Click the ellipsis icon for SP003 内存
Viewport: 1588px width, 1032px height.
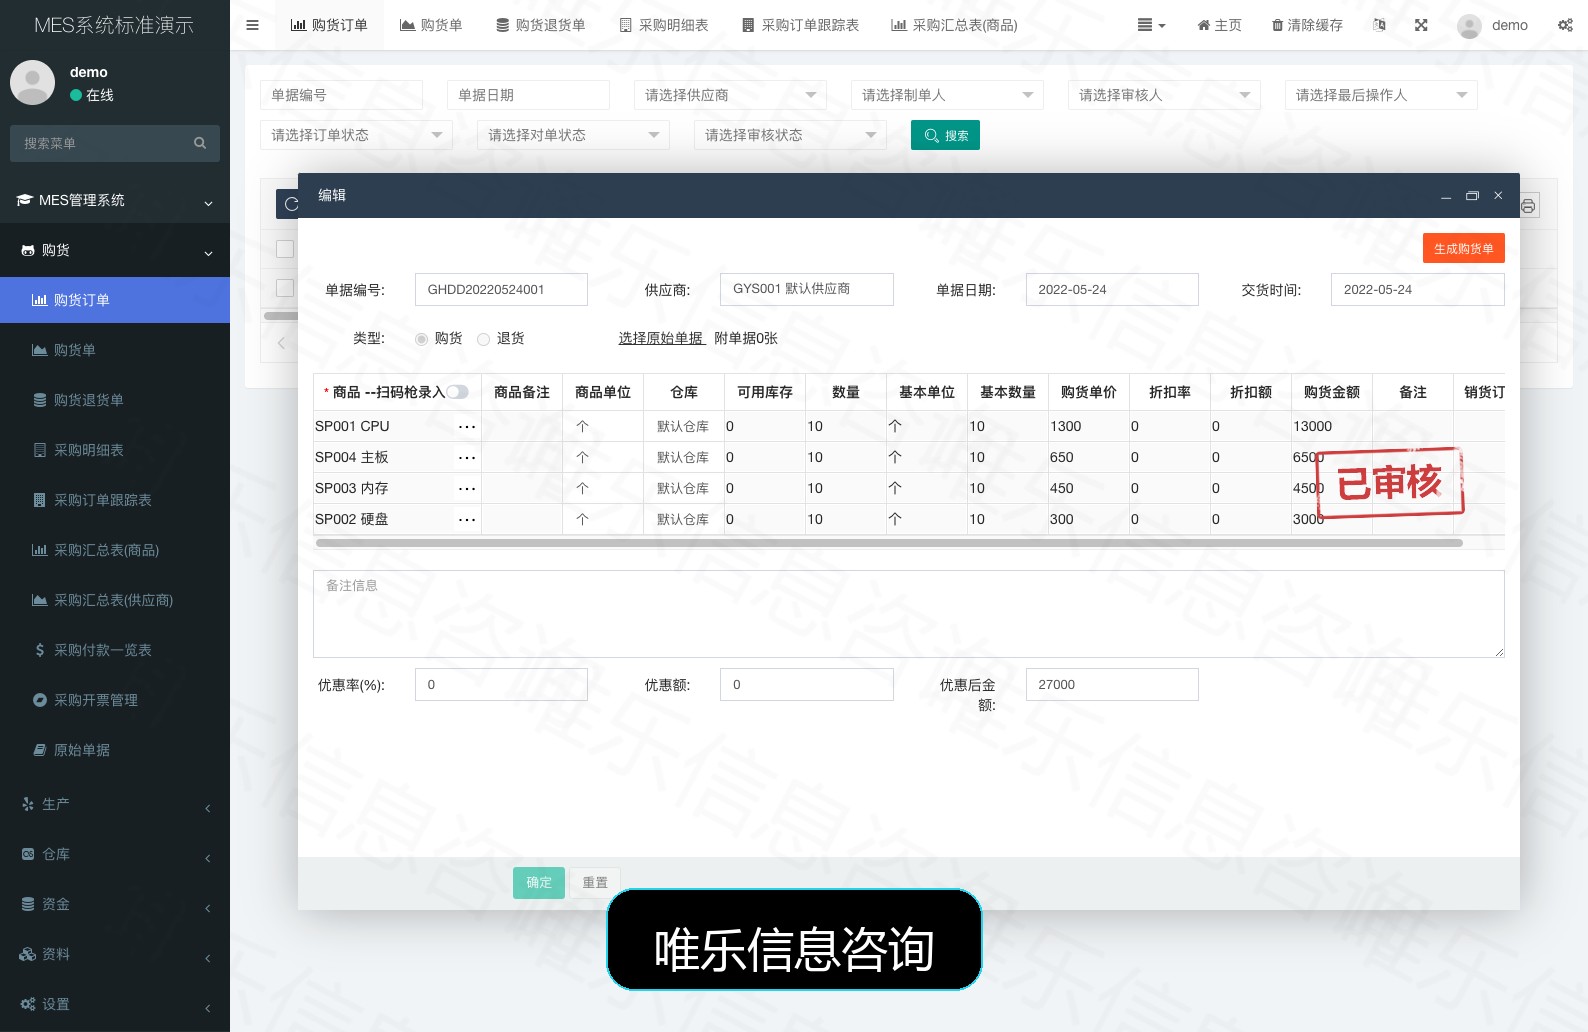click(x=467, y=489)
